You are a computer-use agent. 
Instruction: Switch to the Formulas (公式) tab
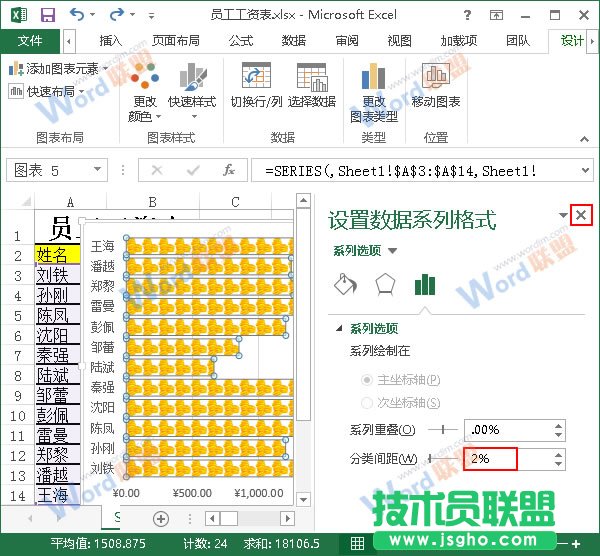tap(241, 41)
